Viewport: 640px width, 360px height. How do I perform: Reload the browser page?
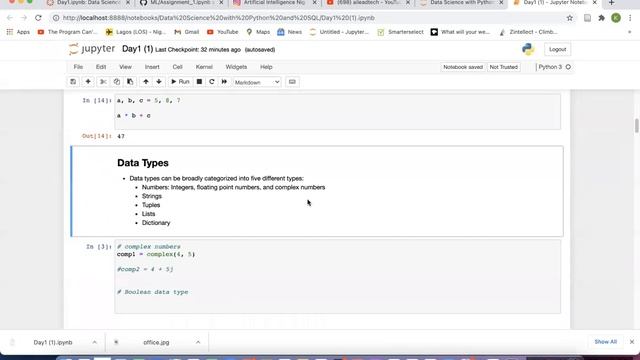38,18
